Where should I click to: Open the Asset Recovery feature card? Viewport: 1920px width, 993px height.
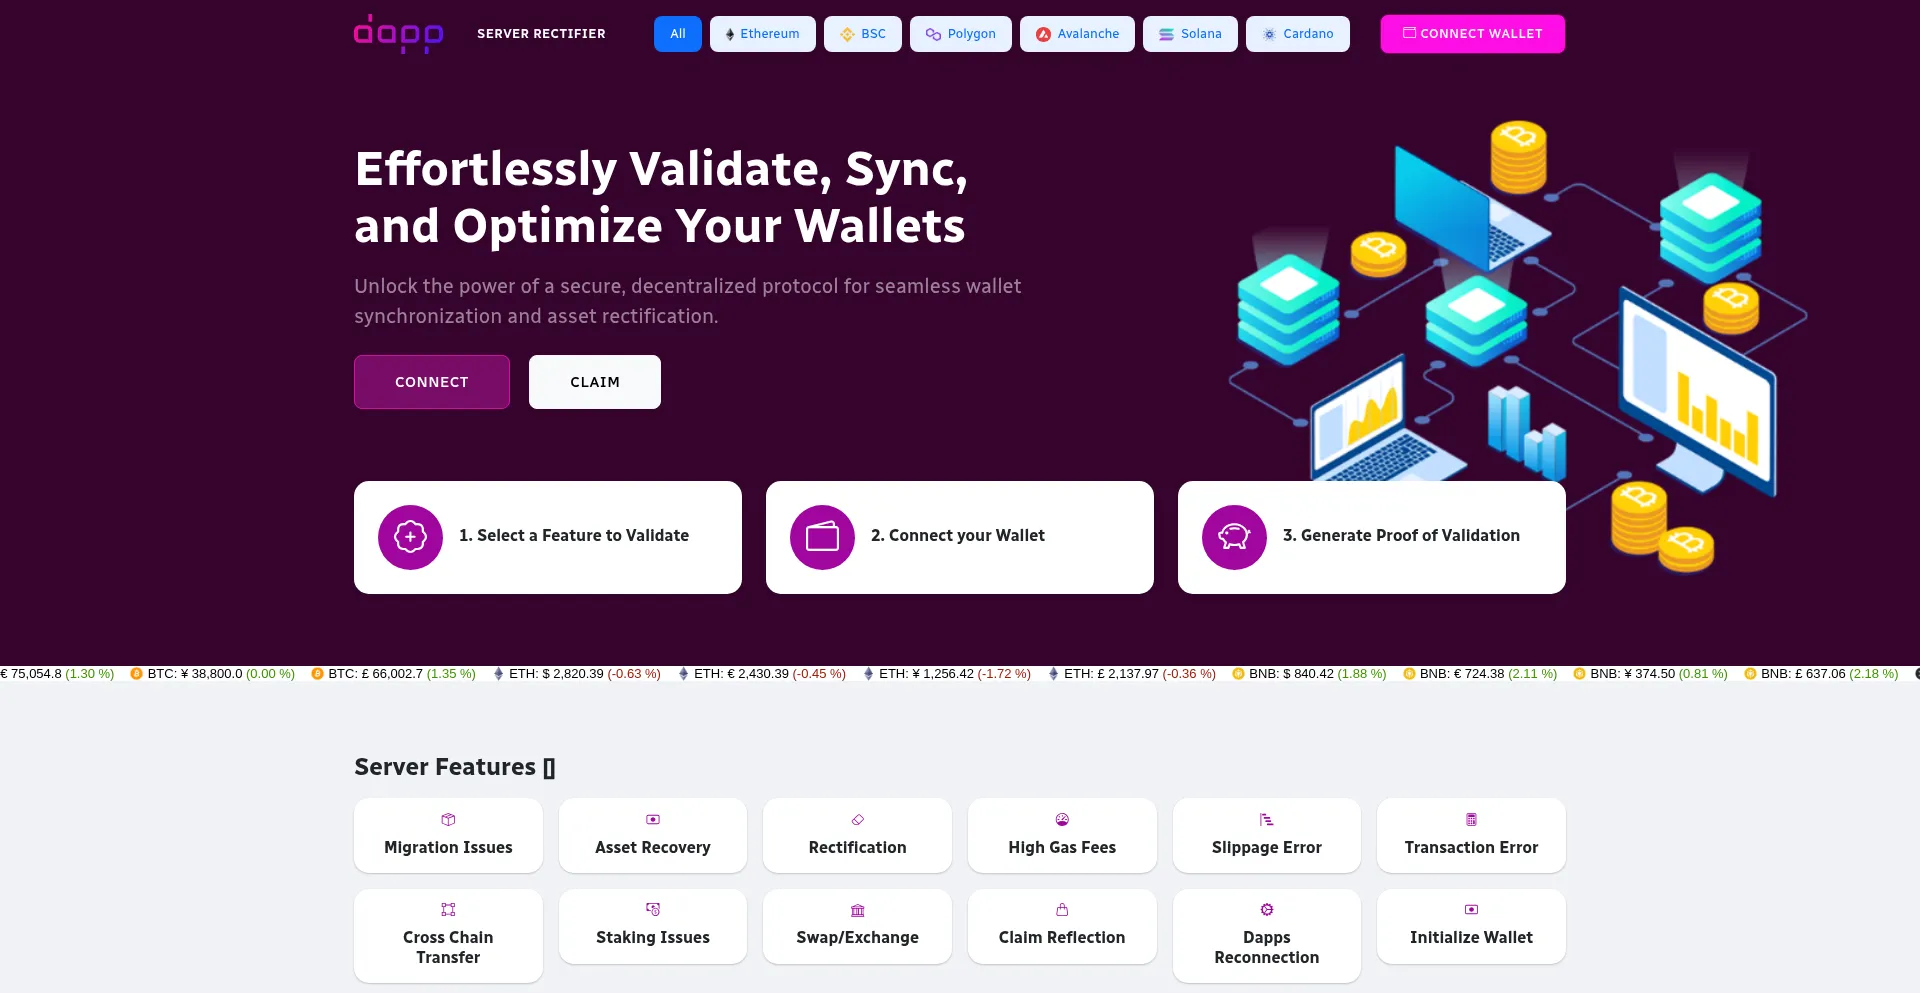[652, 836]
